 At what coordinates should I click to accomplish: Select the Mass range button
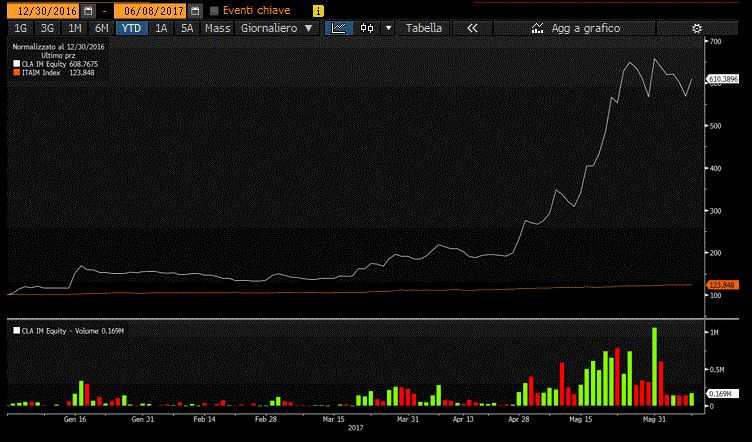click(217, 28)
